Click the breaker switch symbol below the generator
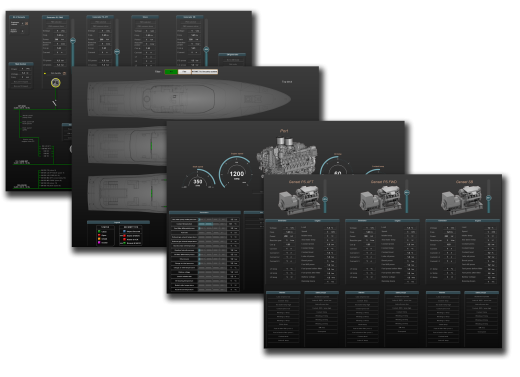The height and width of the screenshot is (377, 520). click(x=54, y=103)
